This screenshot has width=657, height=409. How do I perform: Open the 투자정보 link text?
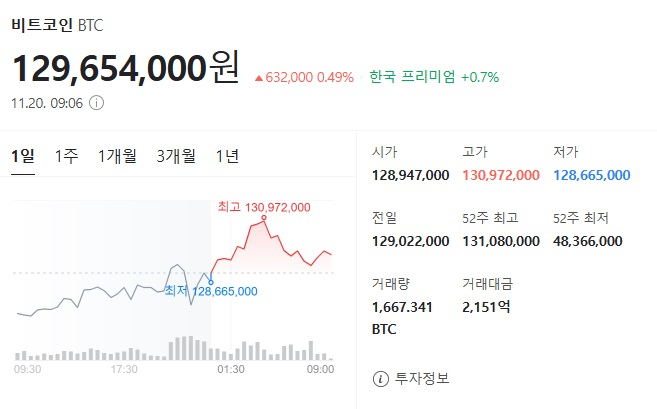pos(423,378)
